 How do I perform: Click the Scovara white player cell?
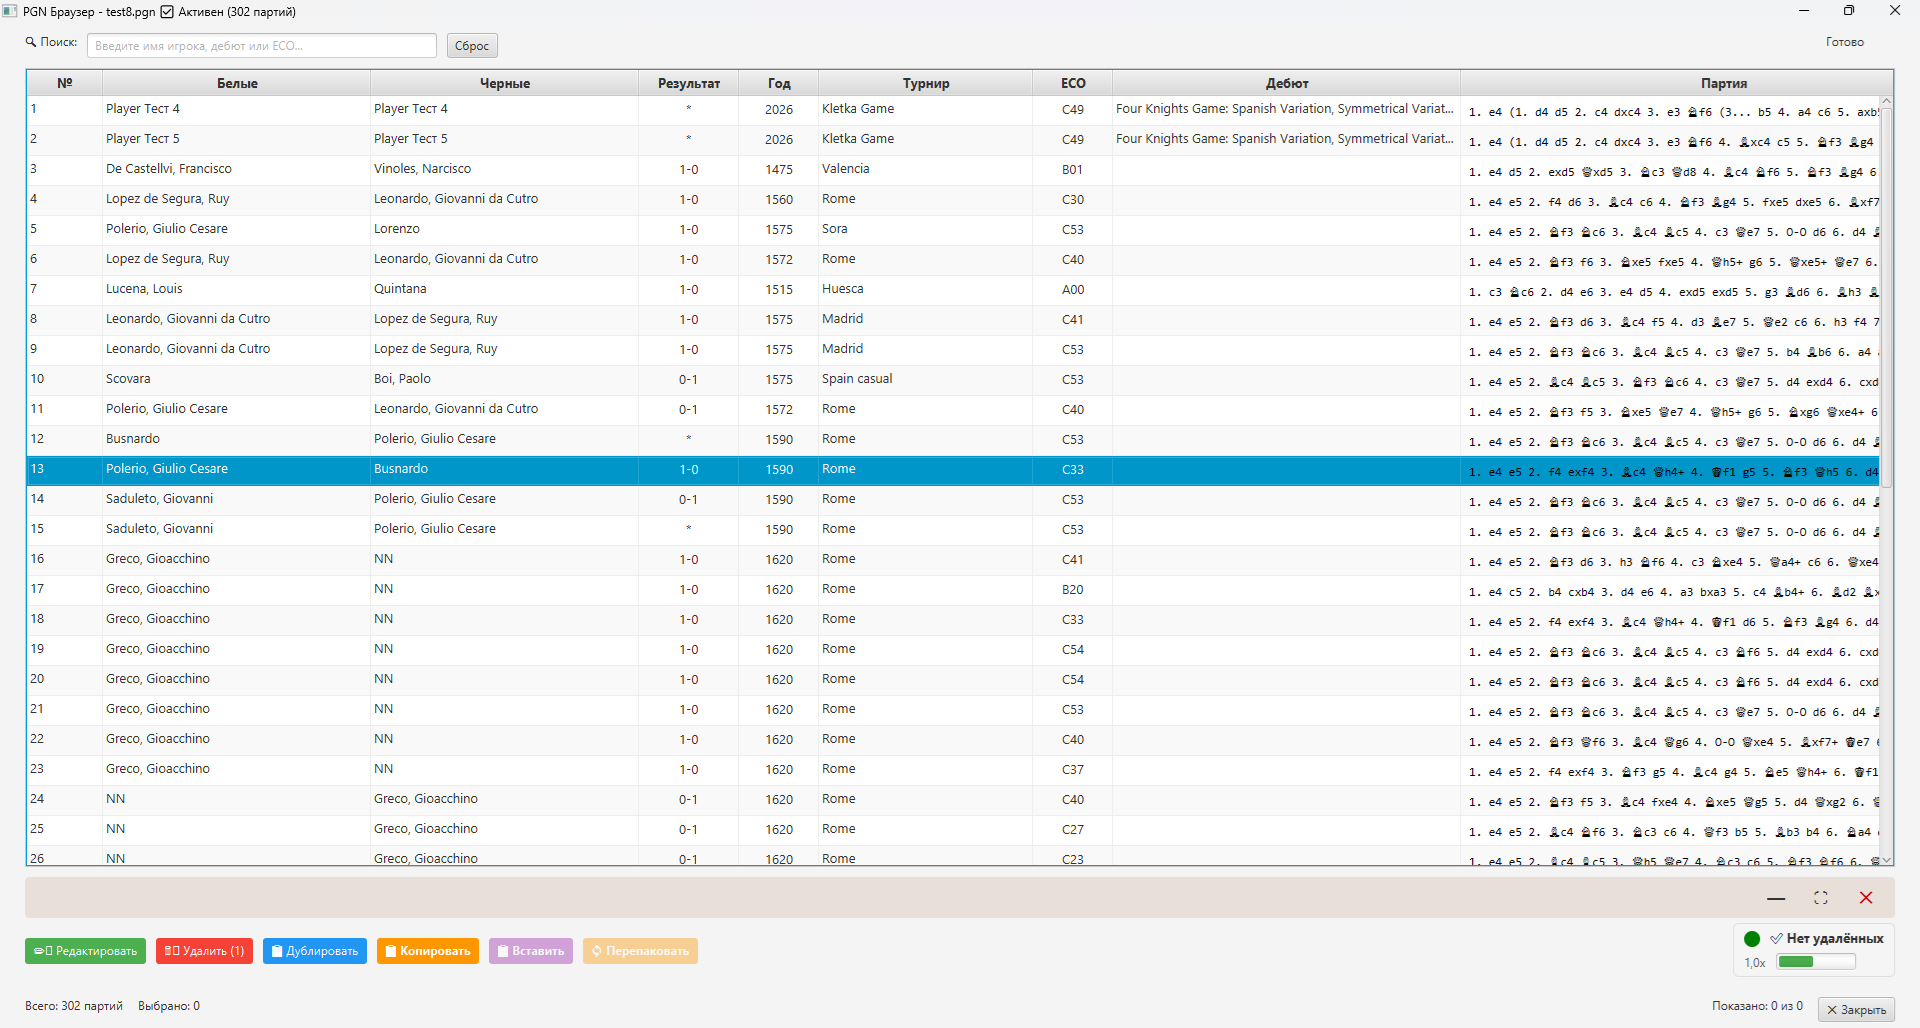point(236,379)
